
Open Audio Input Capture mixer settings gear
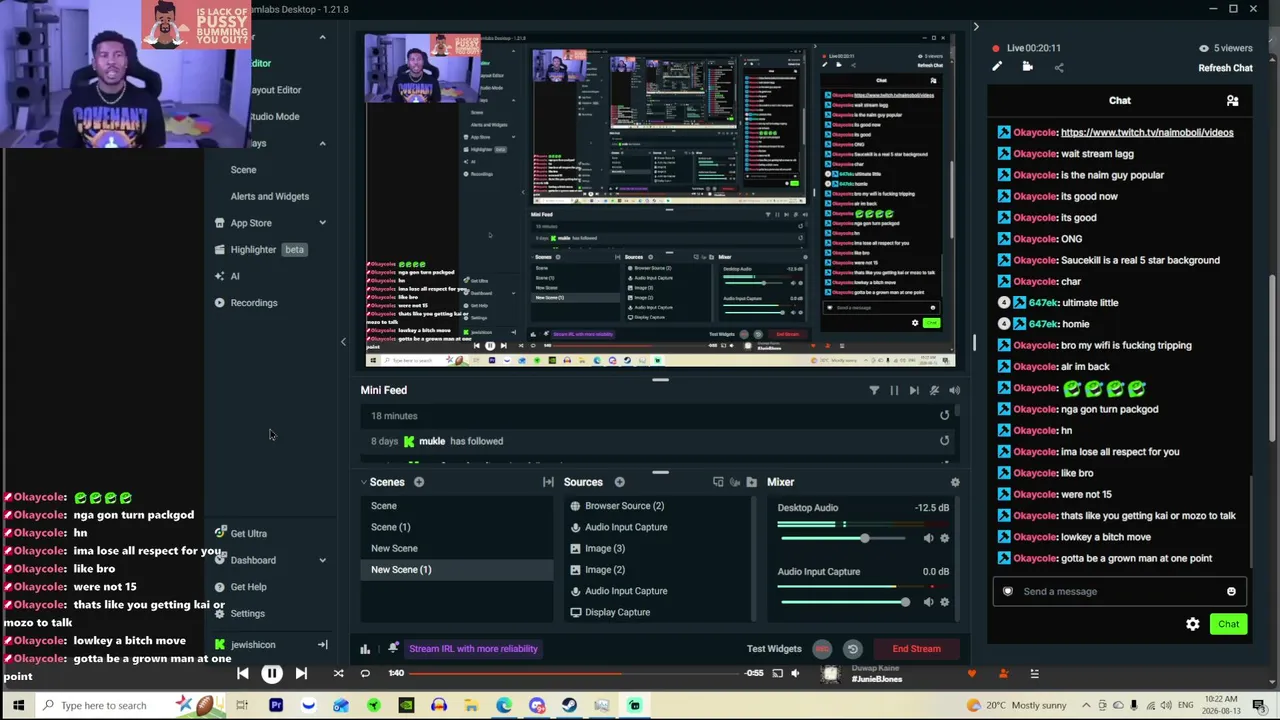click(x=945, y=602)
